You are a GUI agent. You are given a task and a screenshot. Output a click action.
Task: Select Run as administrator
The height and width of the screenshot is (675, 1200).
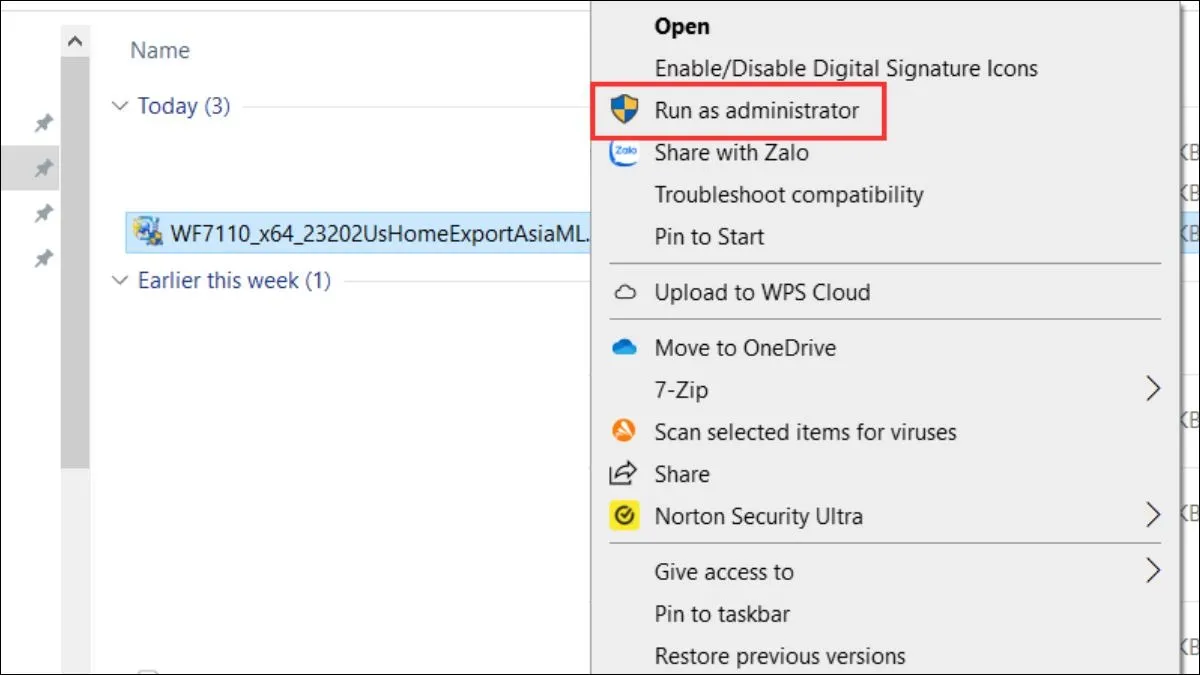pos(755,110)
